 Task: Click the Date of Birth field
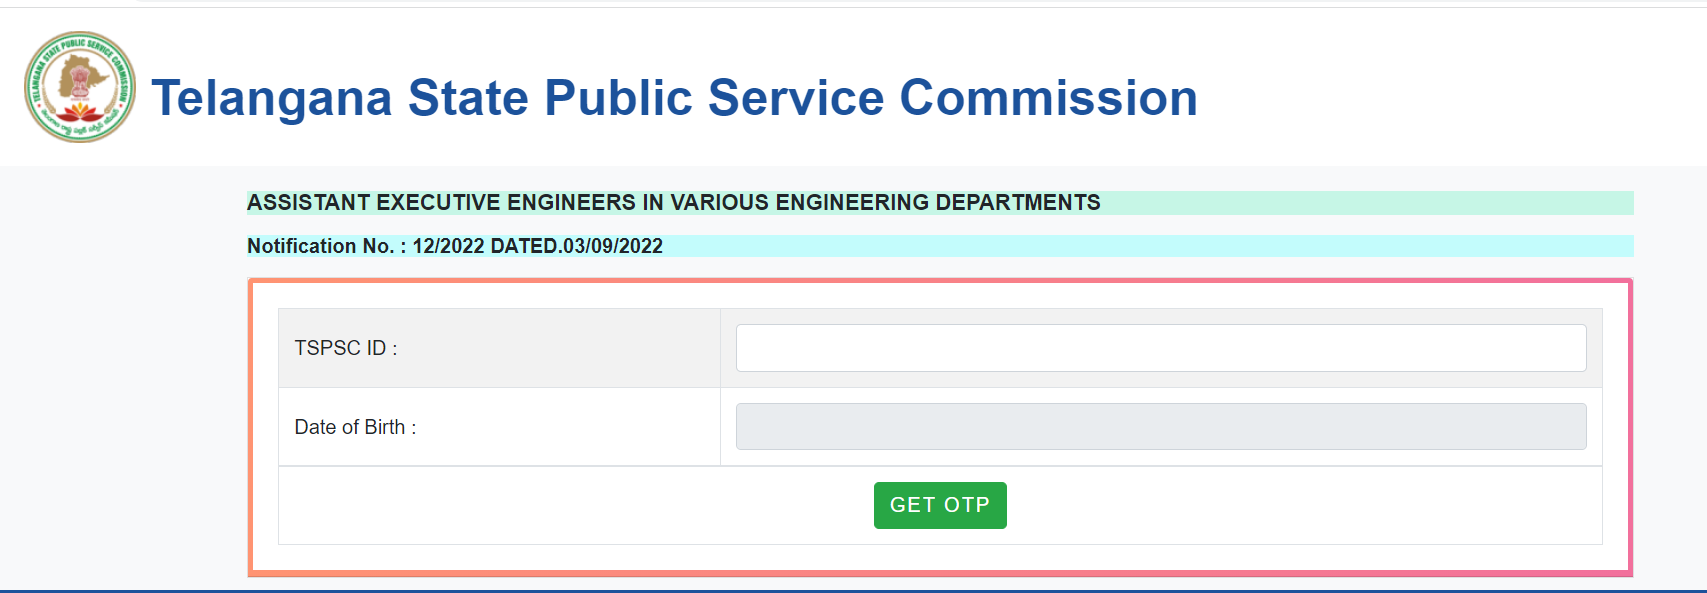[x=1161, y=427]
